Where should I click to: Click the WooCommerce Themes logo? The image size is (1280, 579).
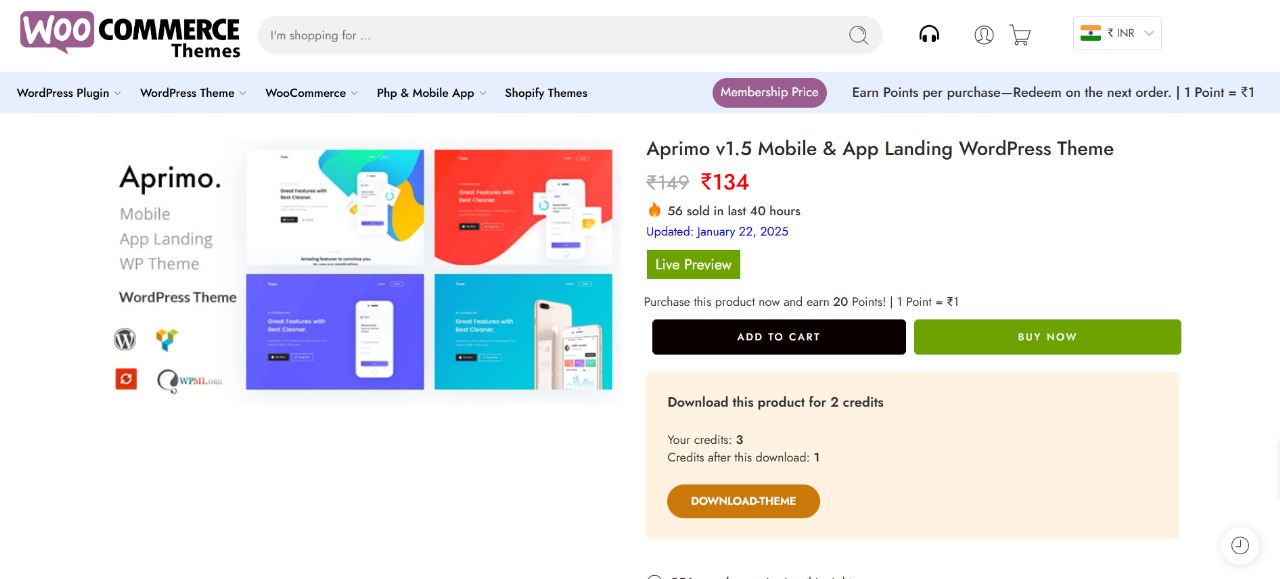click(130, 34)
